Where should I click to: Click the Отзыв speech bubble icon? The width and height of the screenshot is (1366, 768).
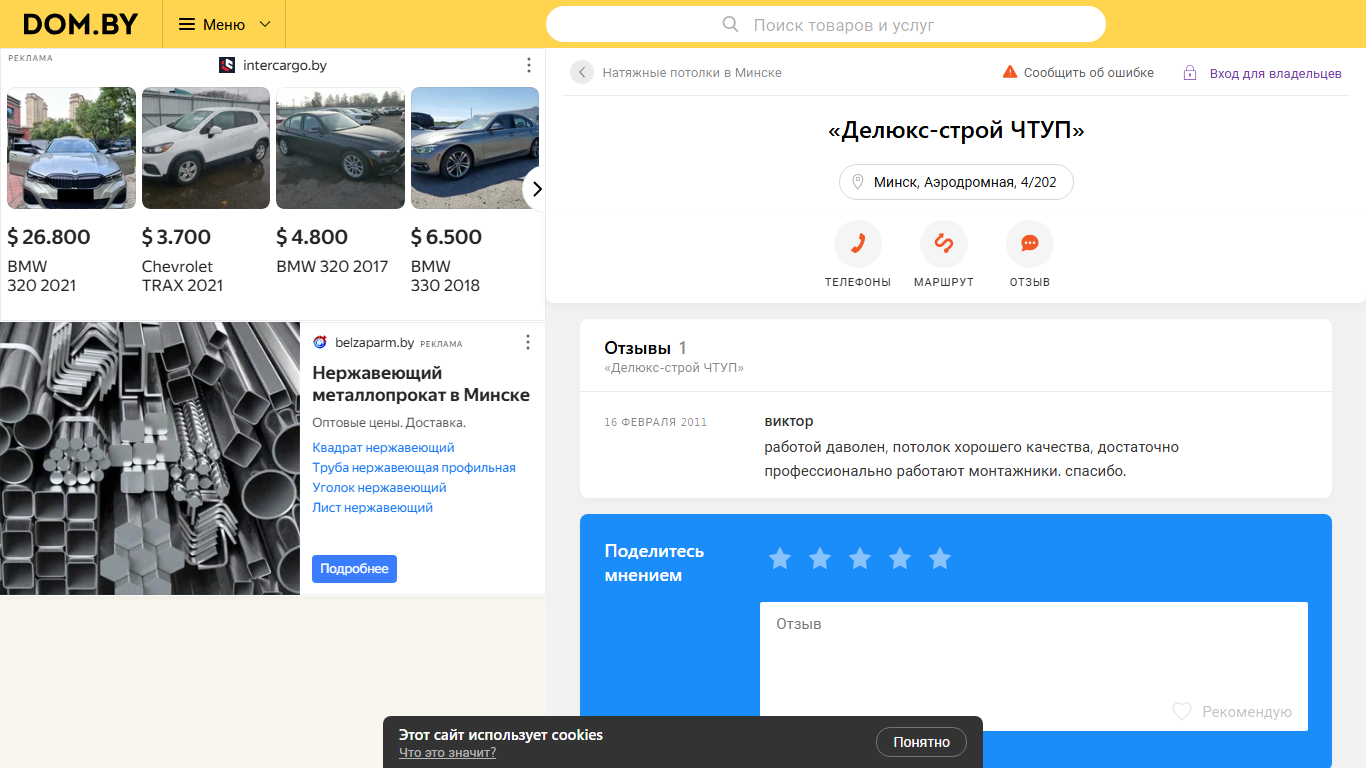[1030, 244]
